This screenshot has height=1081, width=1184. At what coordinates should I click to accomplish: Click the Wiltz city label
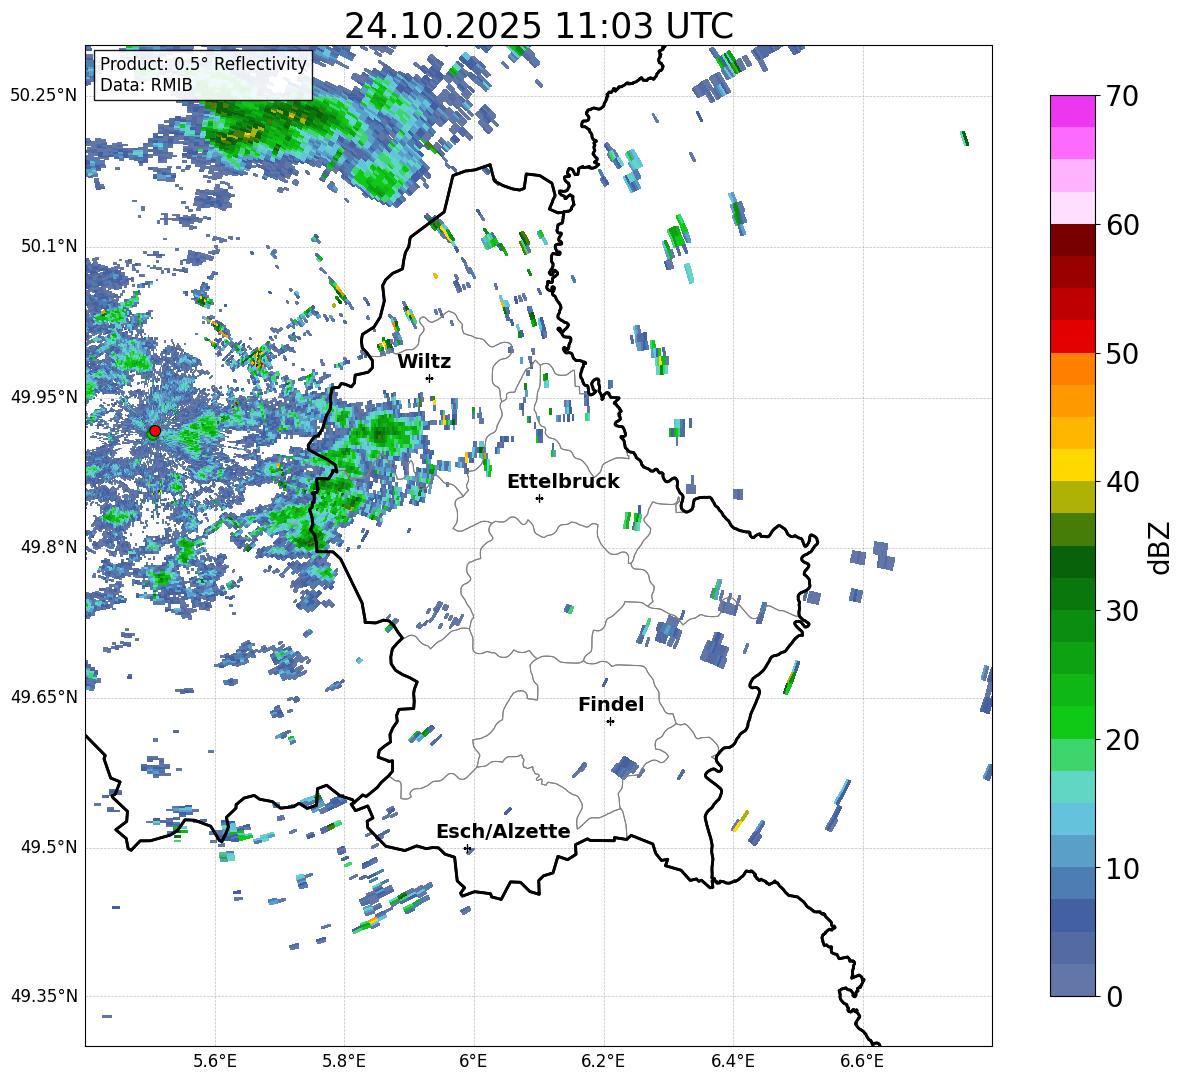click(x=424, y=362)
